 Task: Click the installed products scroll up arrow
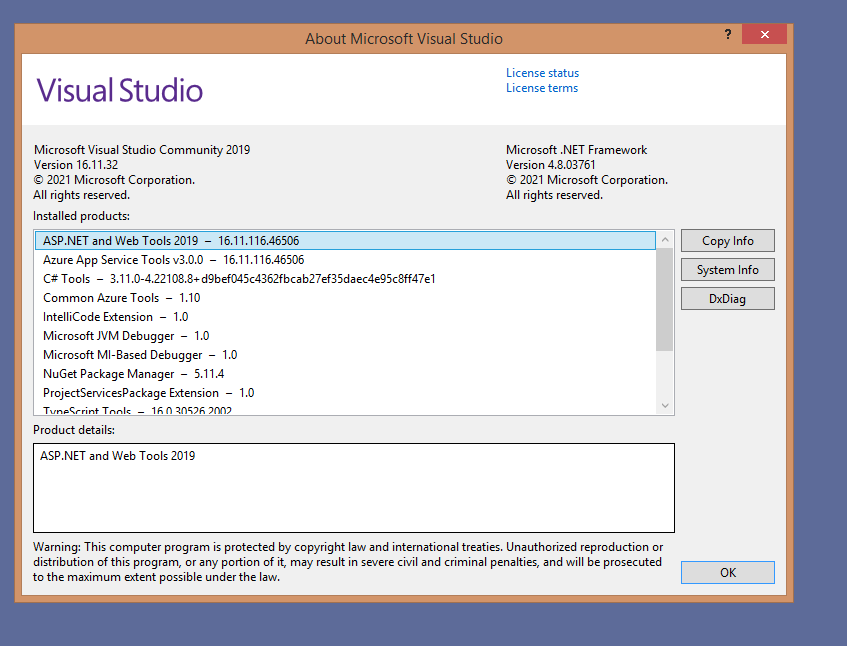[665, 239]
